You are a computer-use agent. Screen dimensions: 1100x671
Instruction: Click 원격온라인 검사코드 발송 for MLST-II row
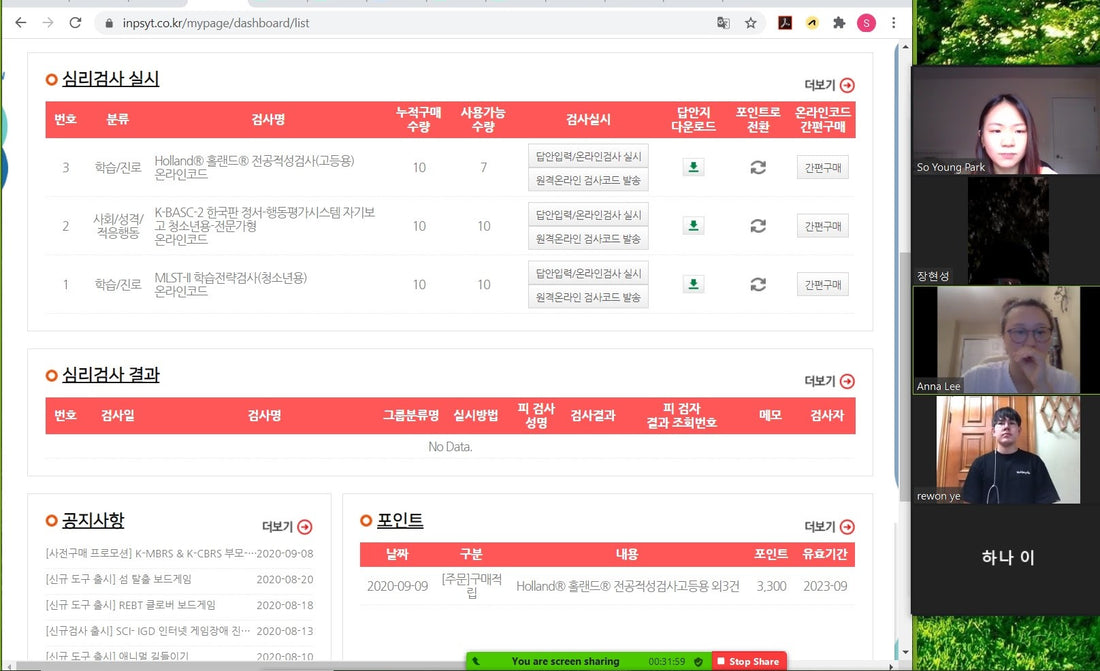click(x=588, y=297)
